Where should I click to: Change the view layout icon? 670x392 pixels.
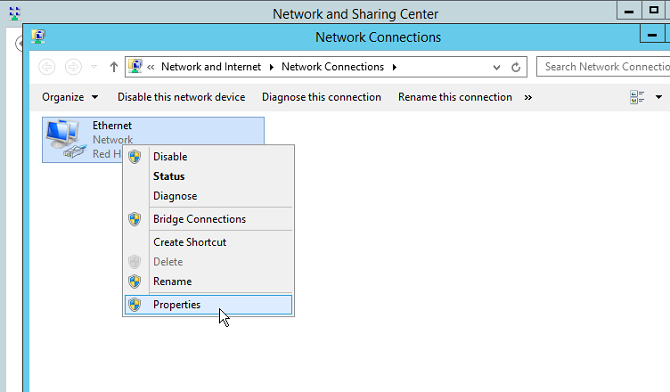pos(637,97)
